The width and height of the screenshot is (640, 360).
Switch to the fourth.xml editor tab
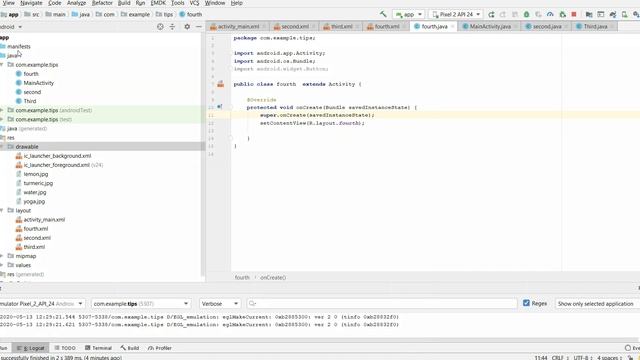387,27
